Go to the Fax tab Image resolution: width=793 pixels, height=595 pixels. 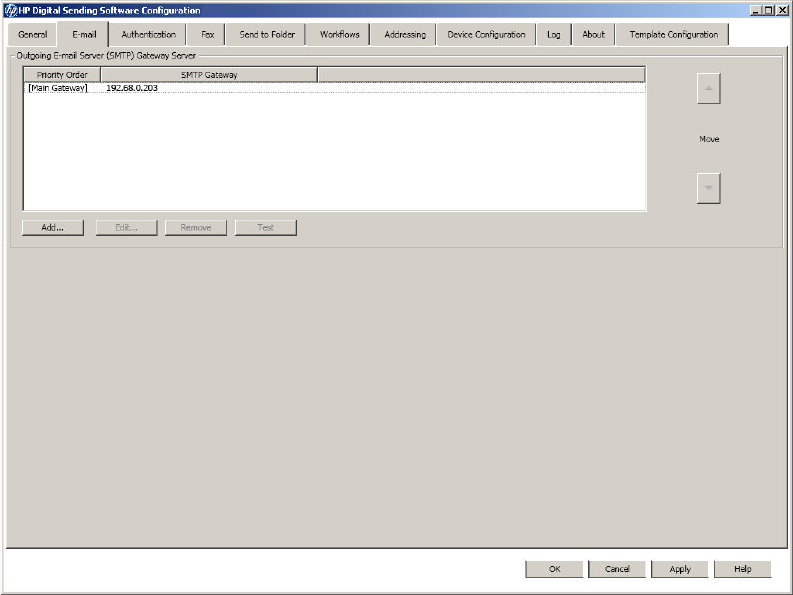coord(207,34)
